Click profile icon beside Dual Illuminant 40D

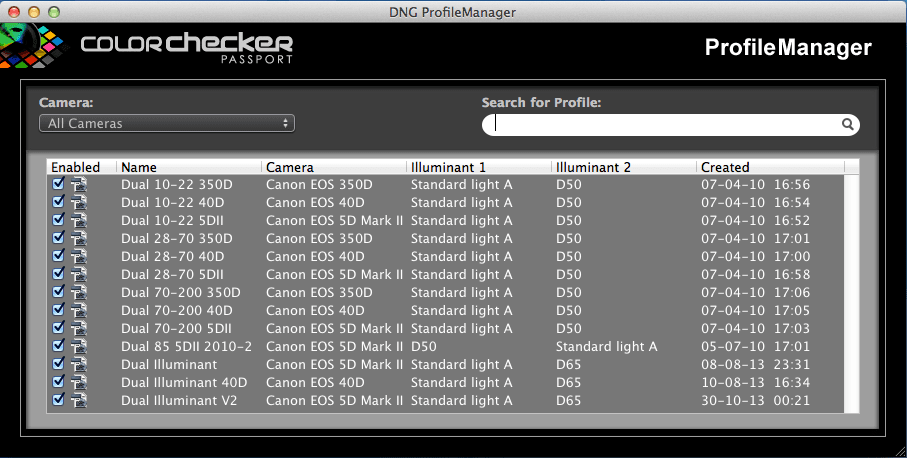pos(78,383)
